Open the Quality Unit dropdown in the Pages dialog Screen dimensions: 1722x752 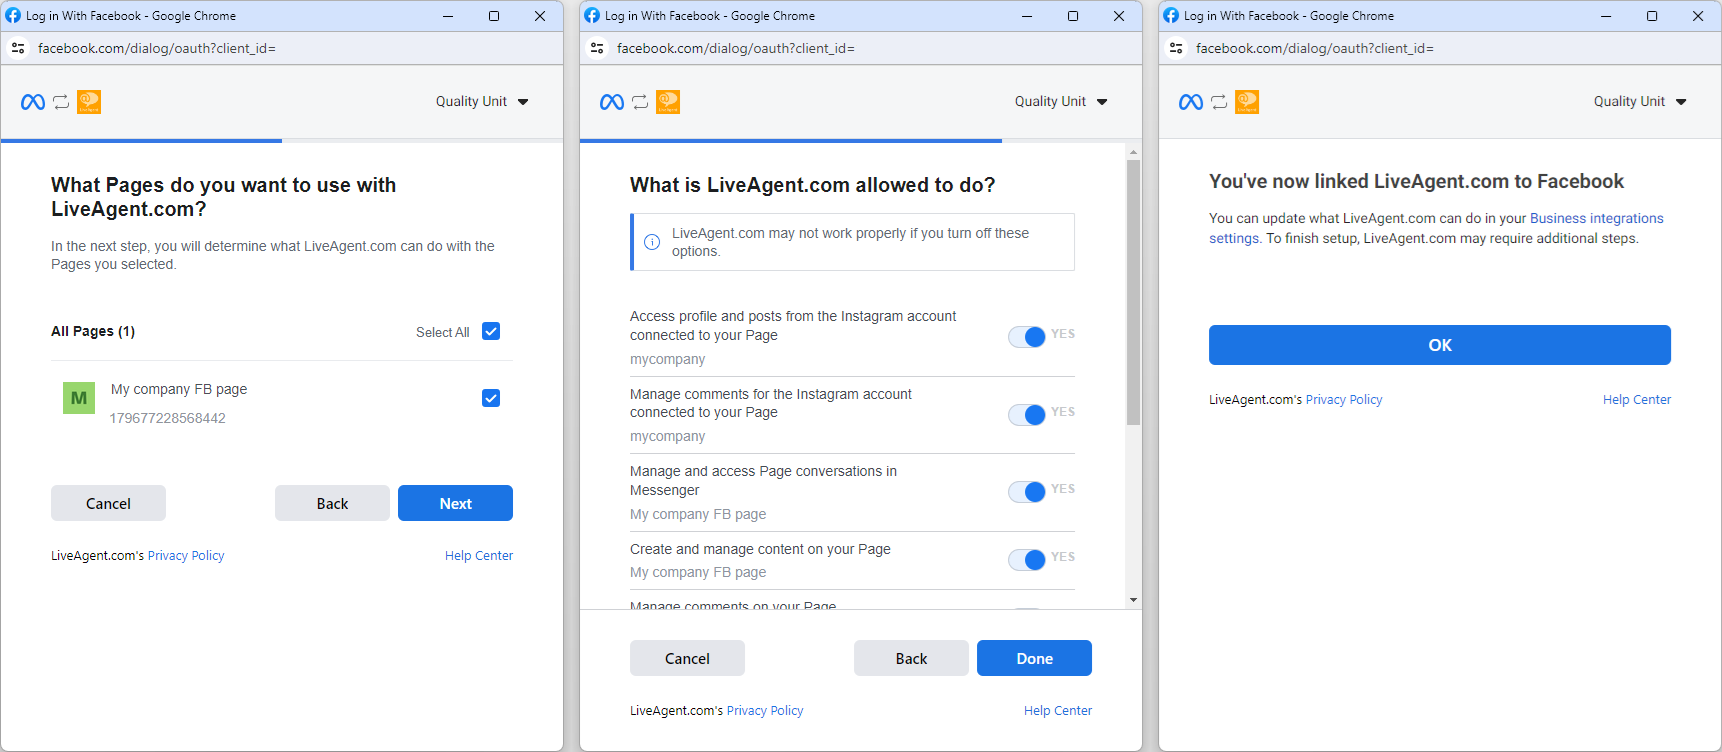click(482, 102)
